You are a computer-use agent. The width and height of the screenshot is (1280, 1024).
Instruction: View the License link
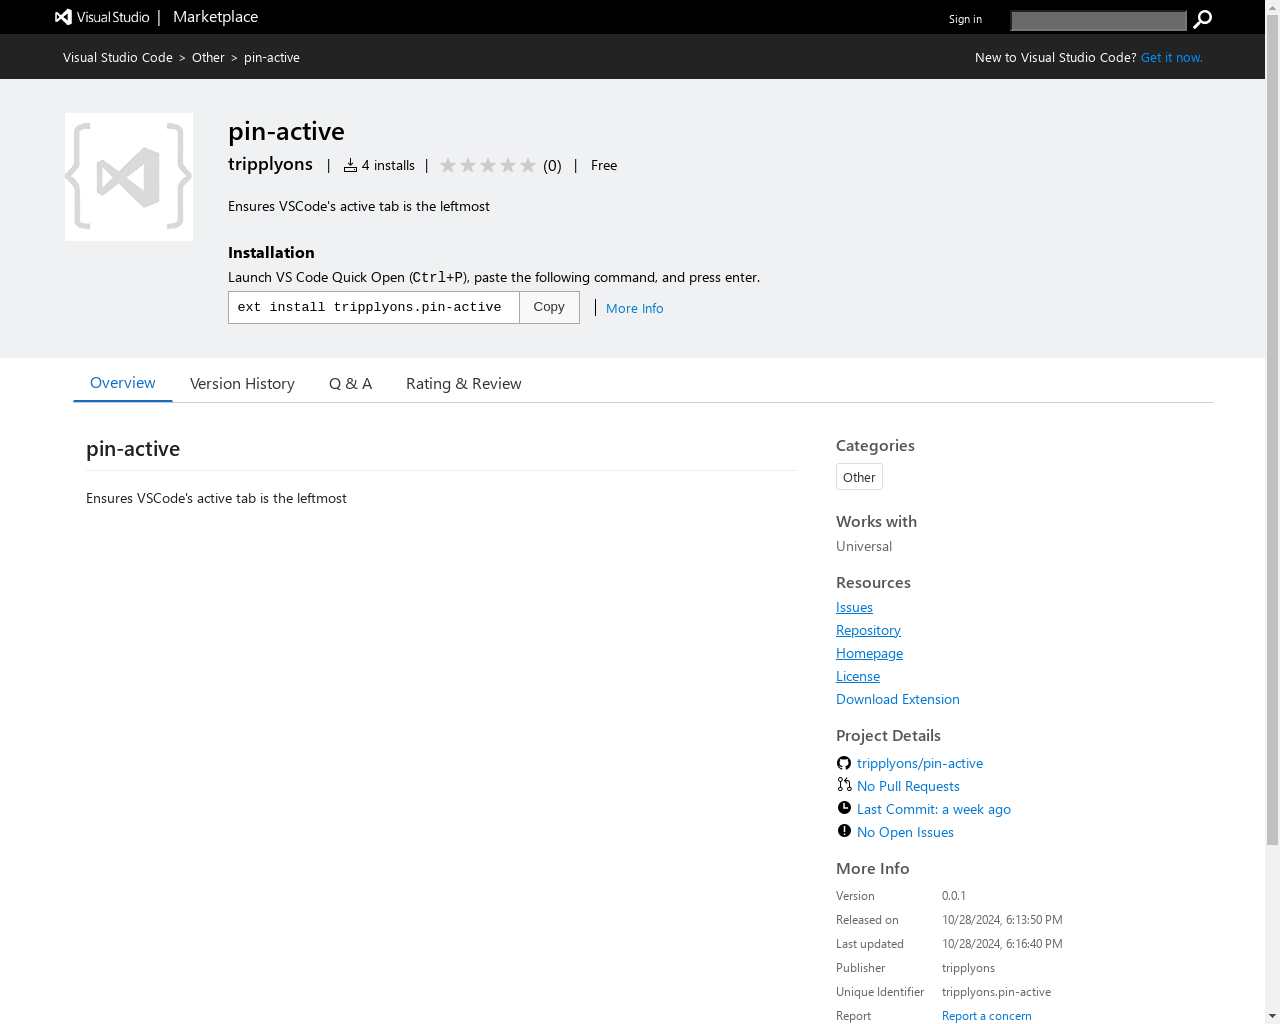tap(858, 676)
